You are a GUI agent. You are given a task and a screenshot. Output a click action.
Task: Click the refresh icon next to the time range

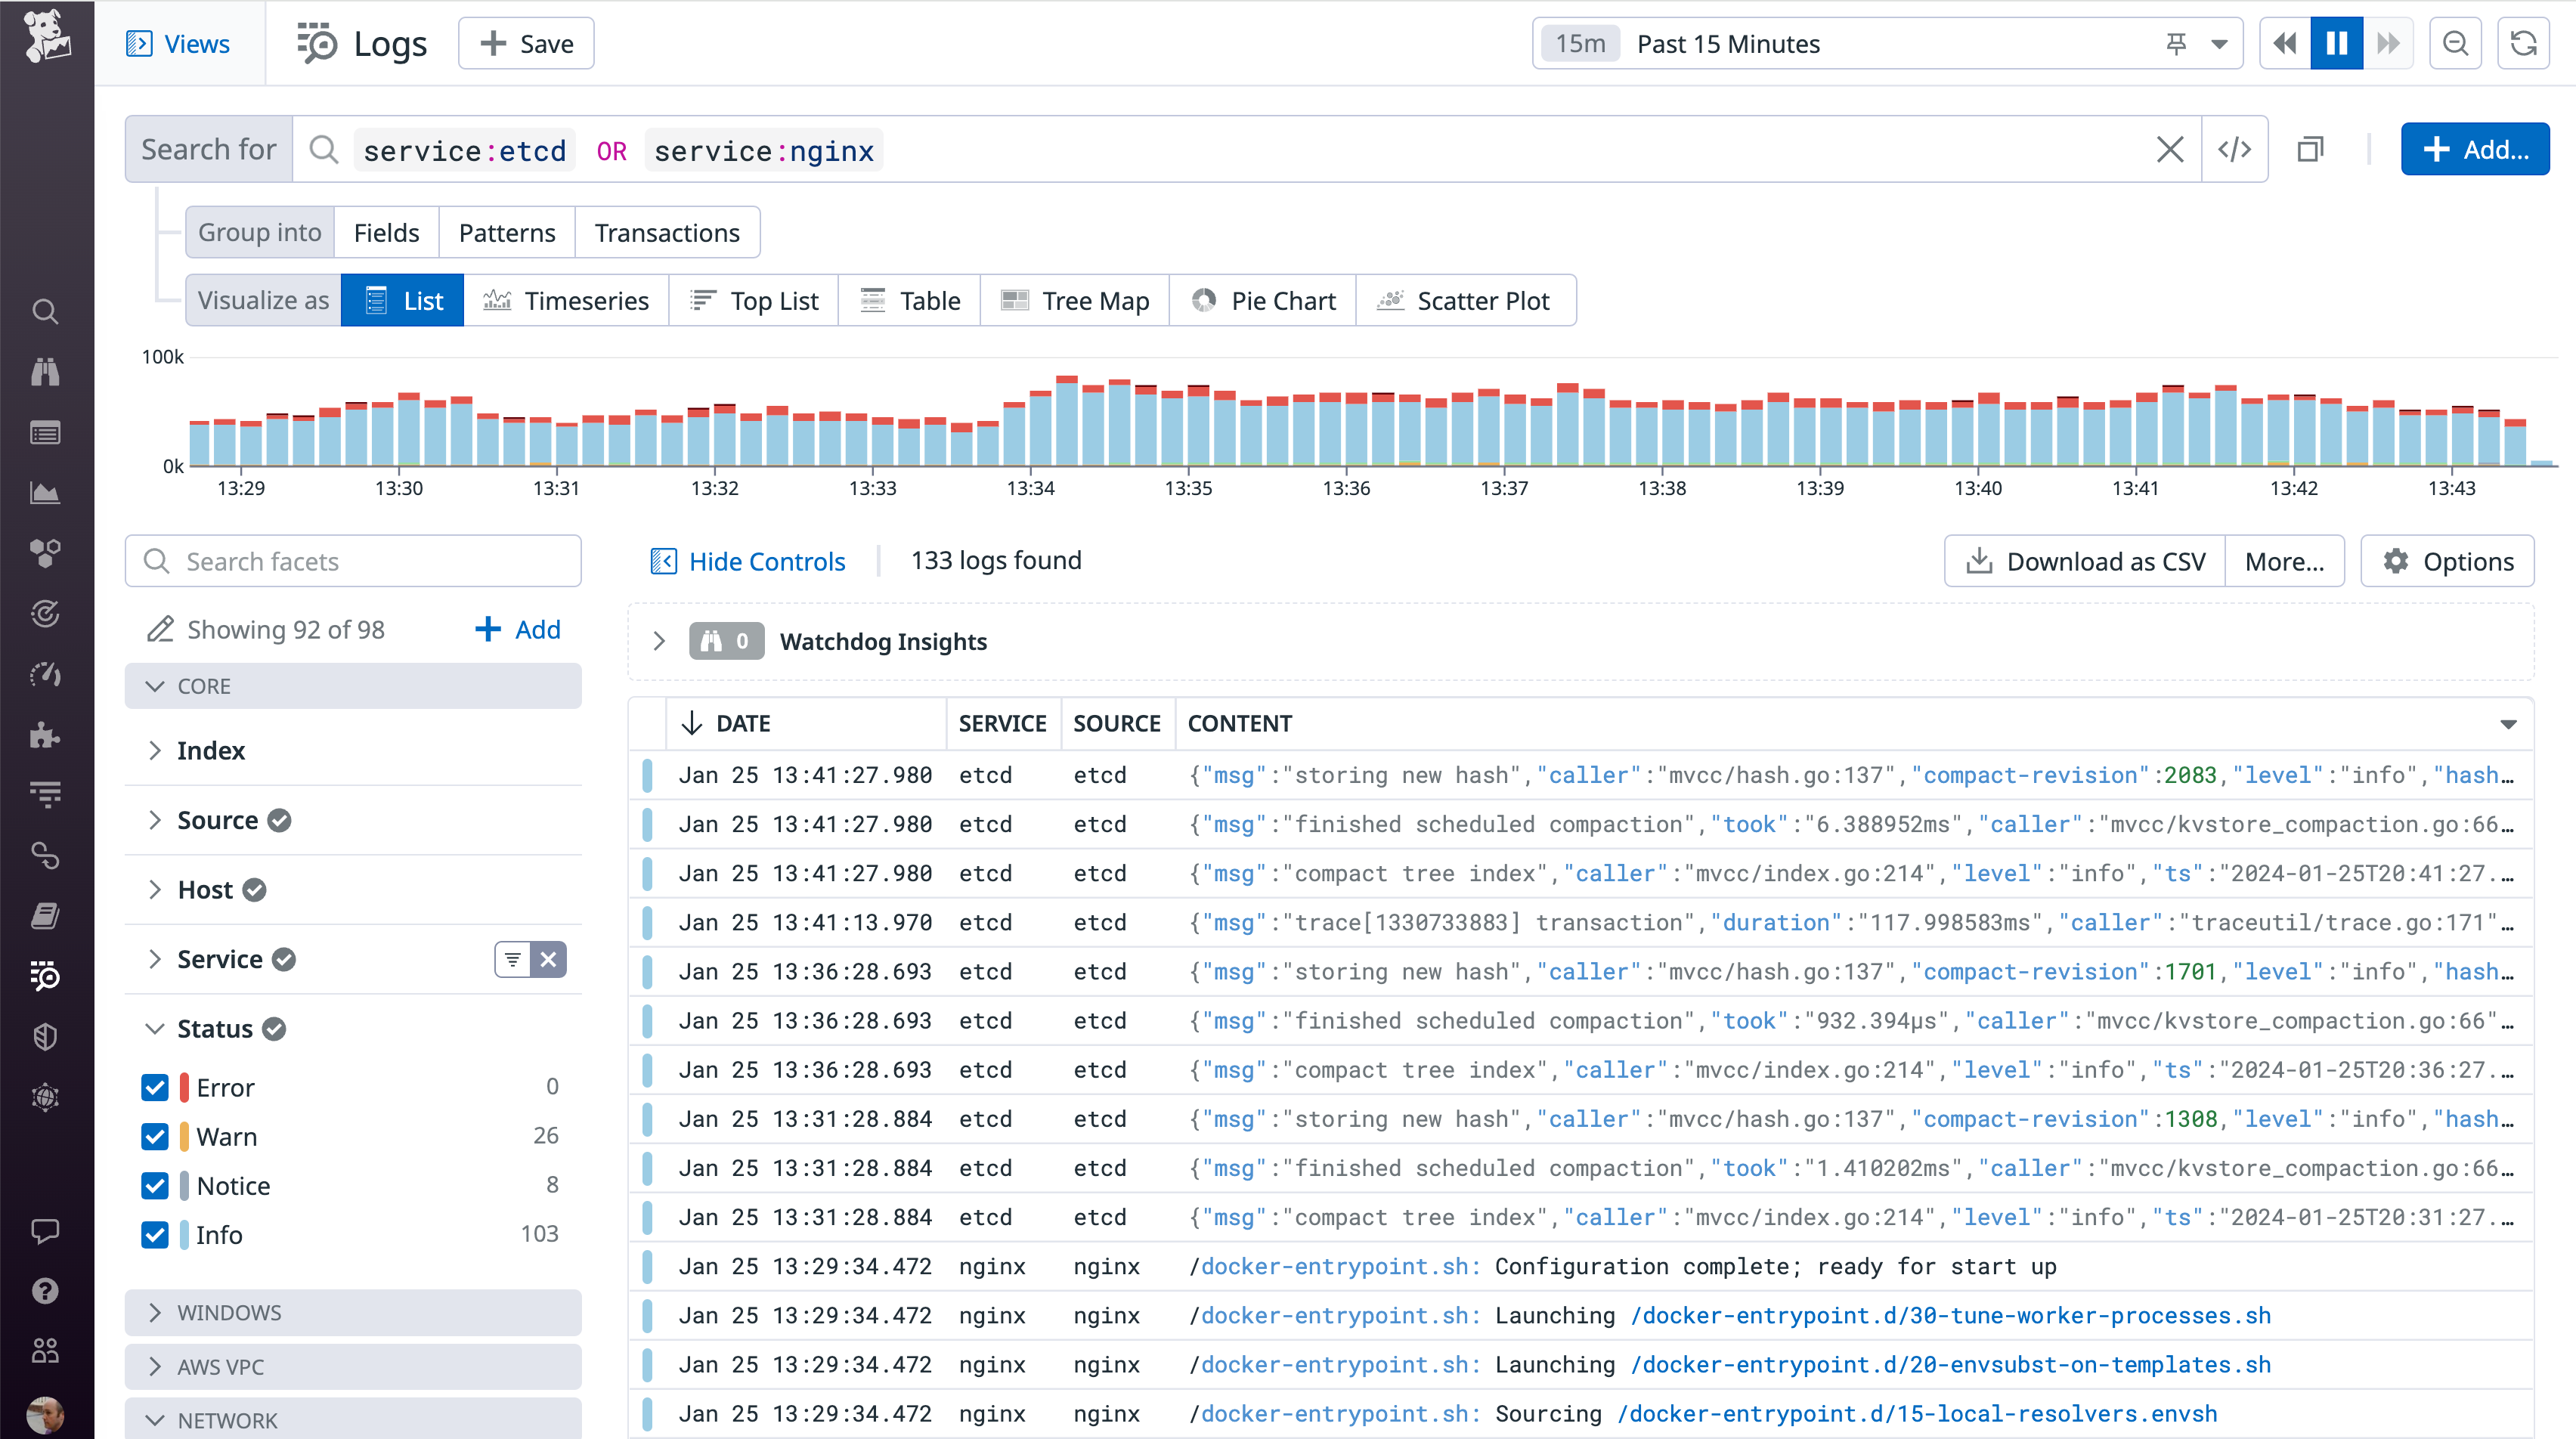tap(2523, 43)
